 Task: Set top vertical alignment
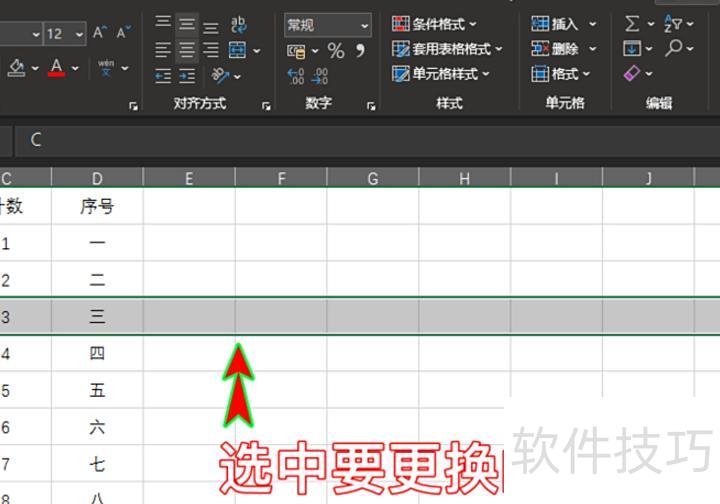(x=163, y=22)
